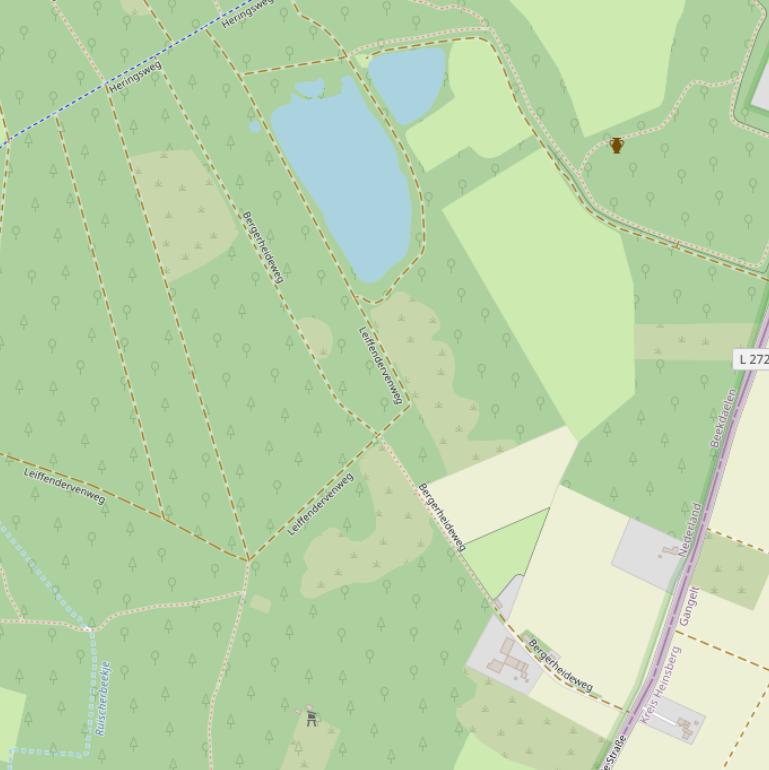769x770 pixels.
Task: Select the largest blue lake
Action: (344, 179)
